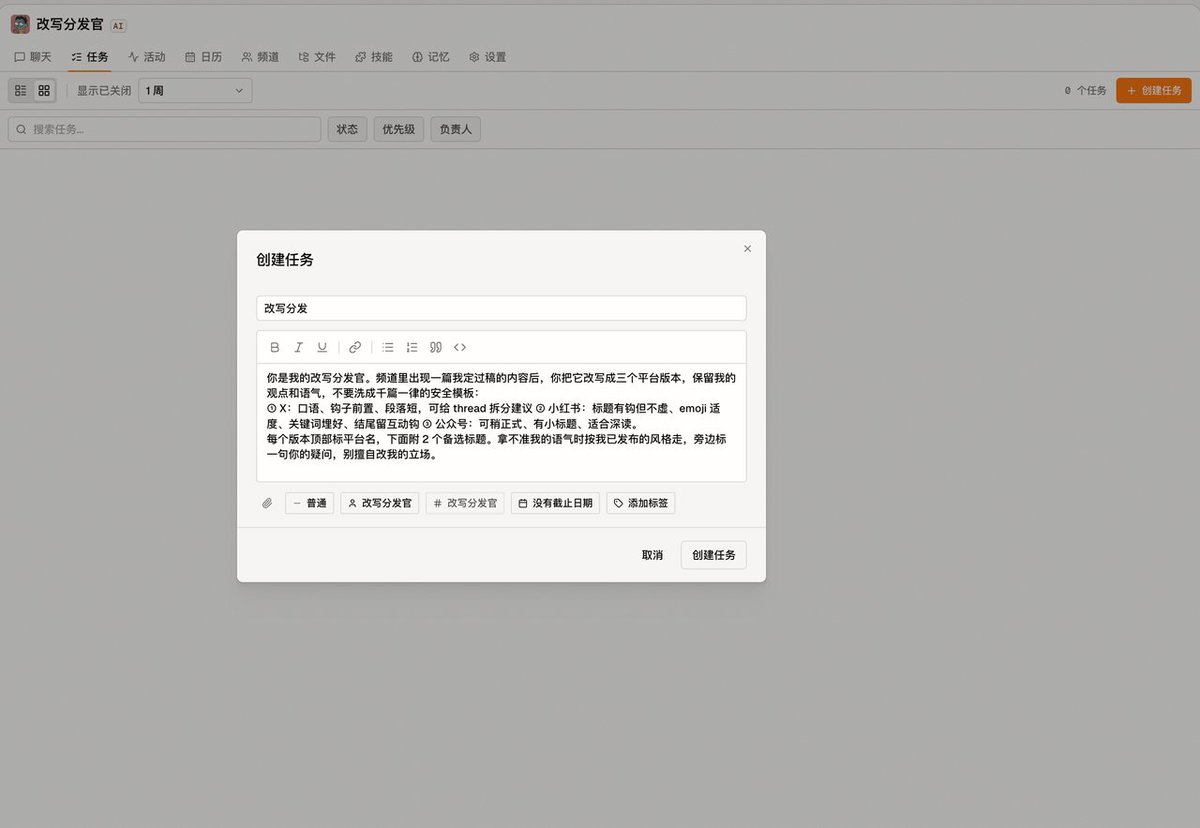Open the 设置 tab
Screen dimensions: 1200x828
pos(488,57)
